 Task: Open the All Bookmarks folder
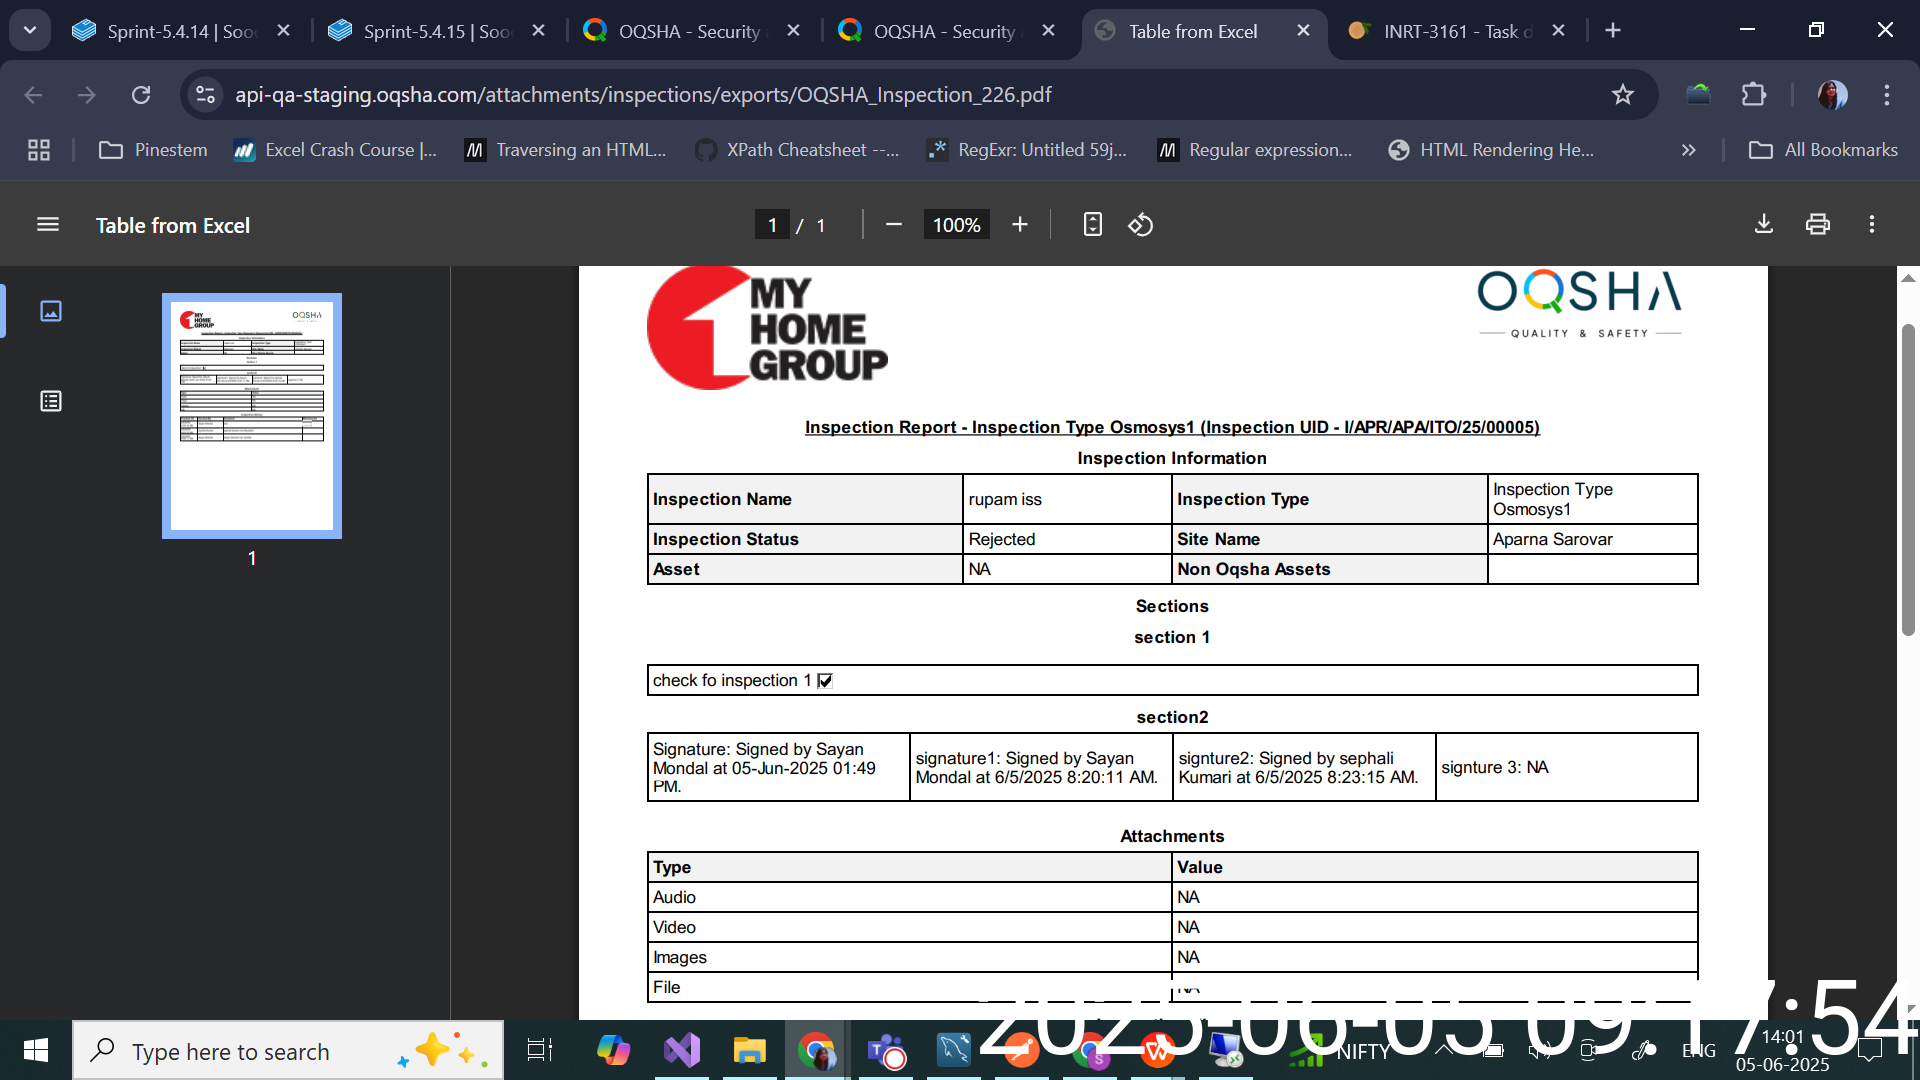[x=1823, y=150]
